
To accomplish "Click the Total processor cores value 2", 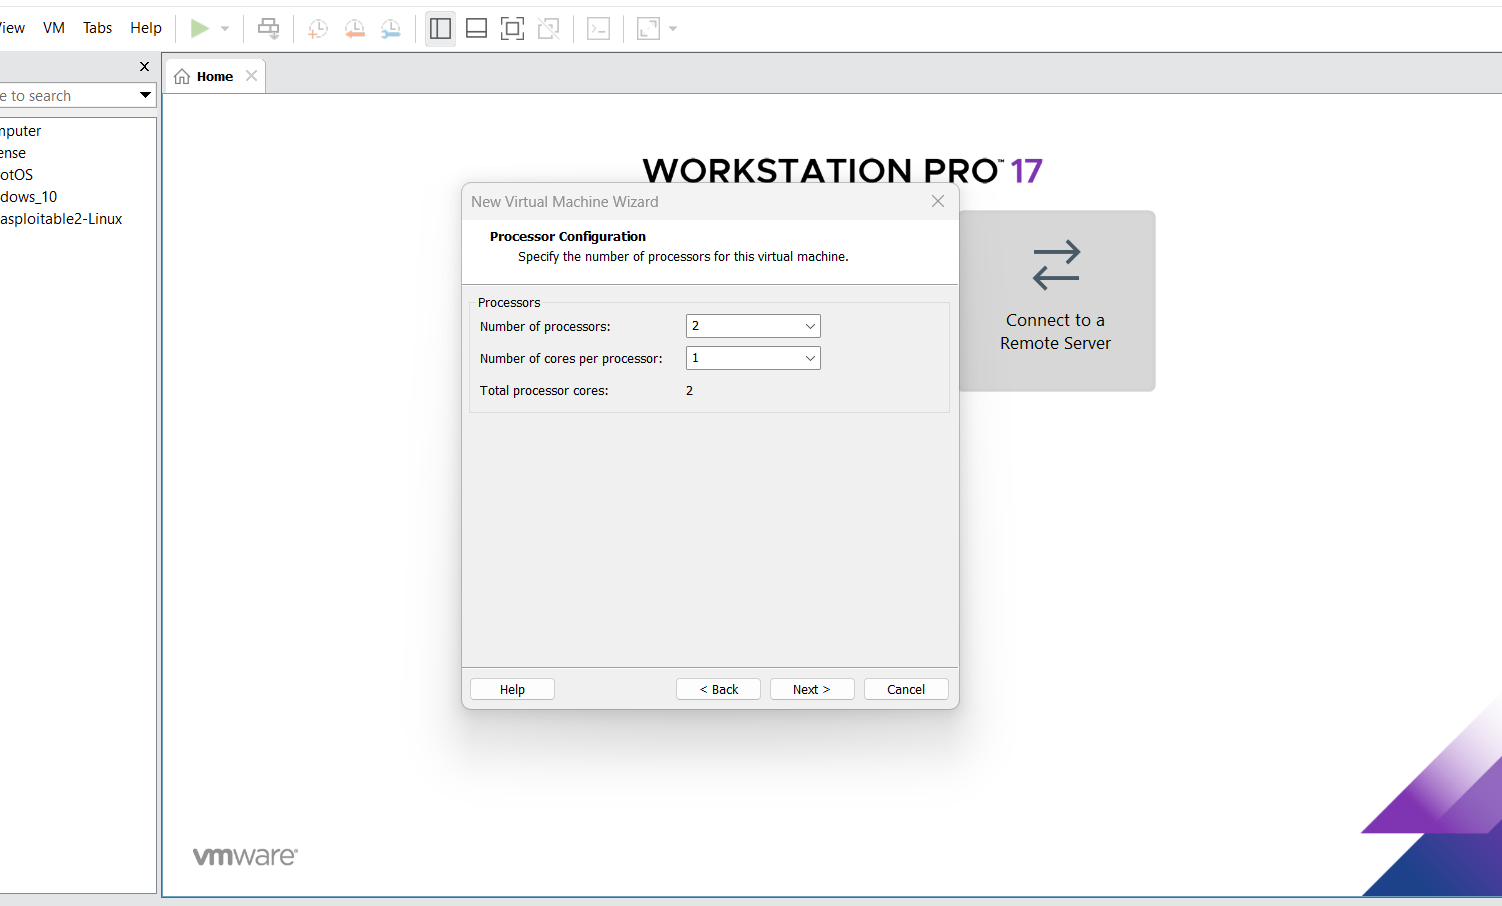I will click(x=689, y=391).
